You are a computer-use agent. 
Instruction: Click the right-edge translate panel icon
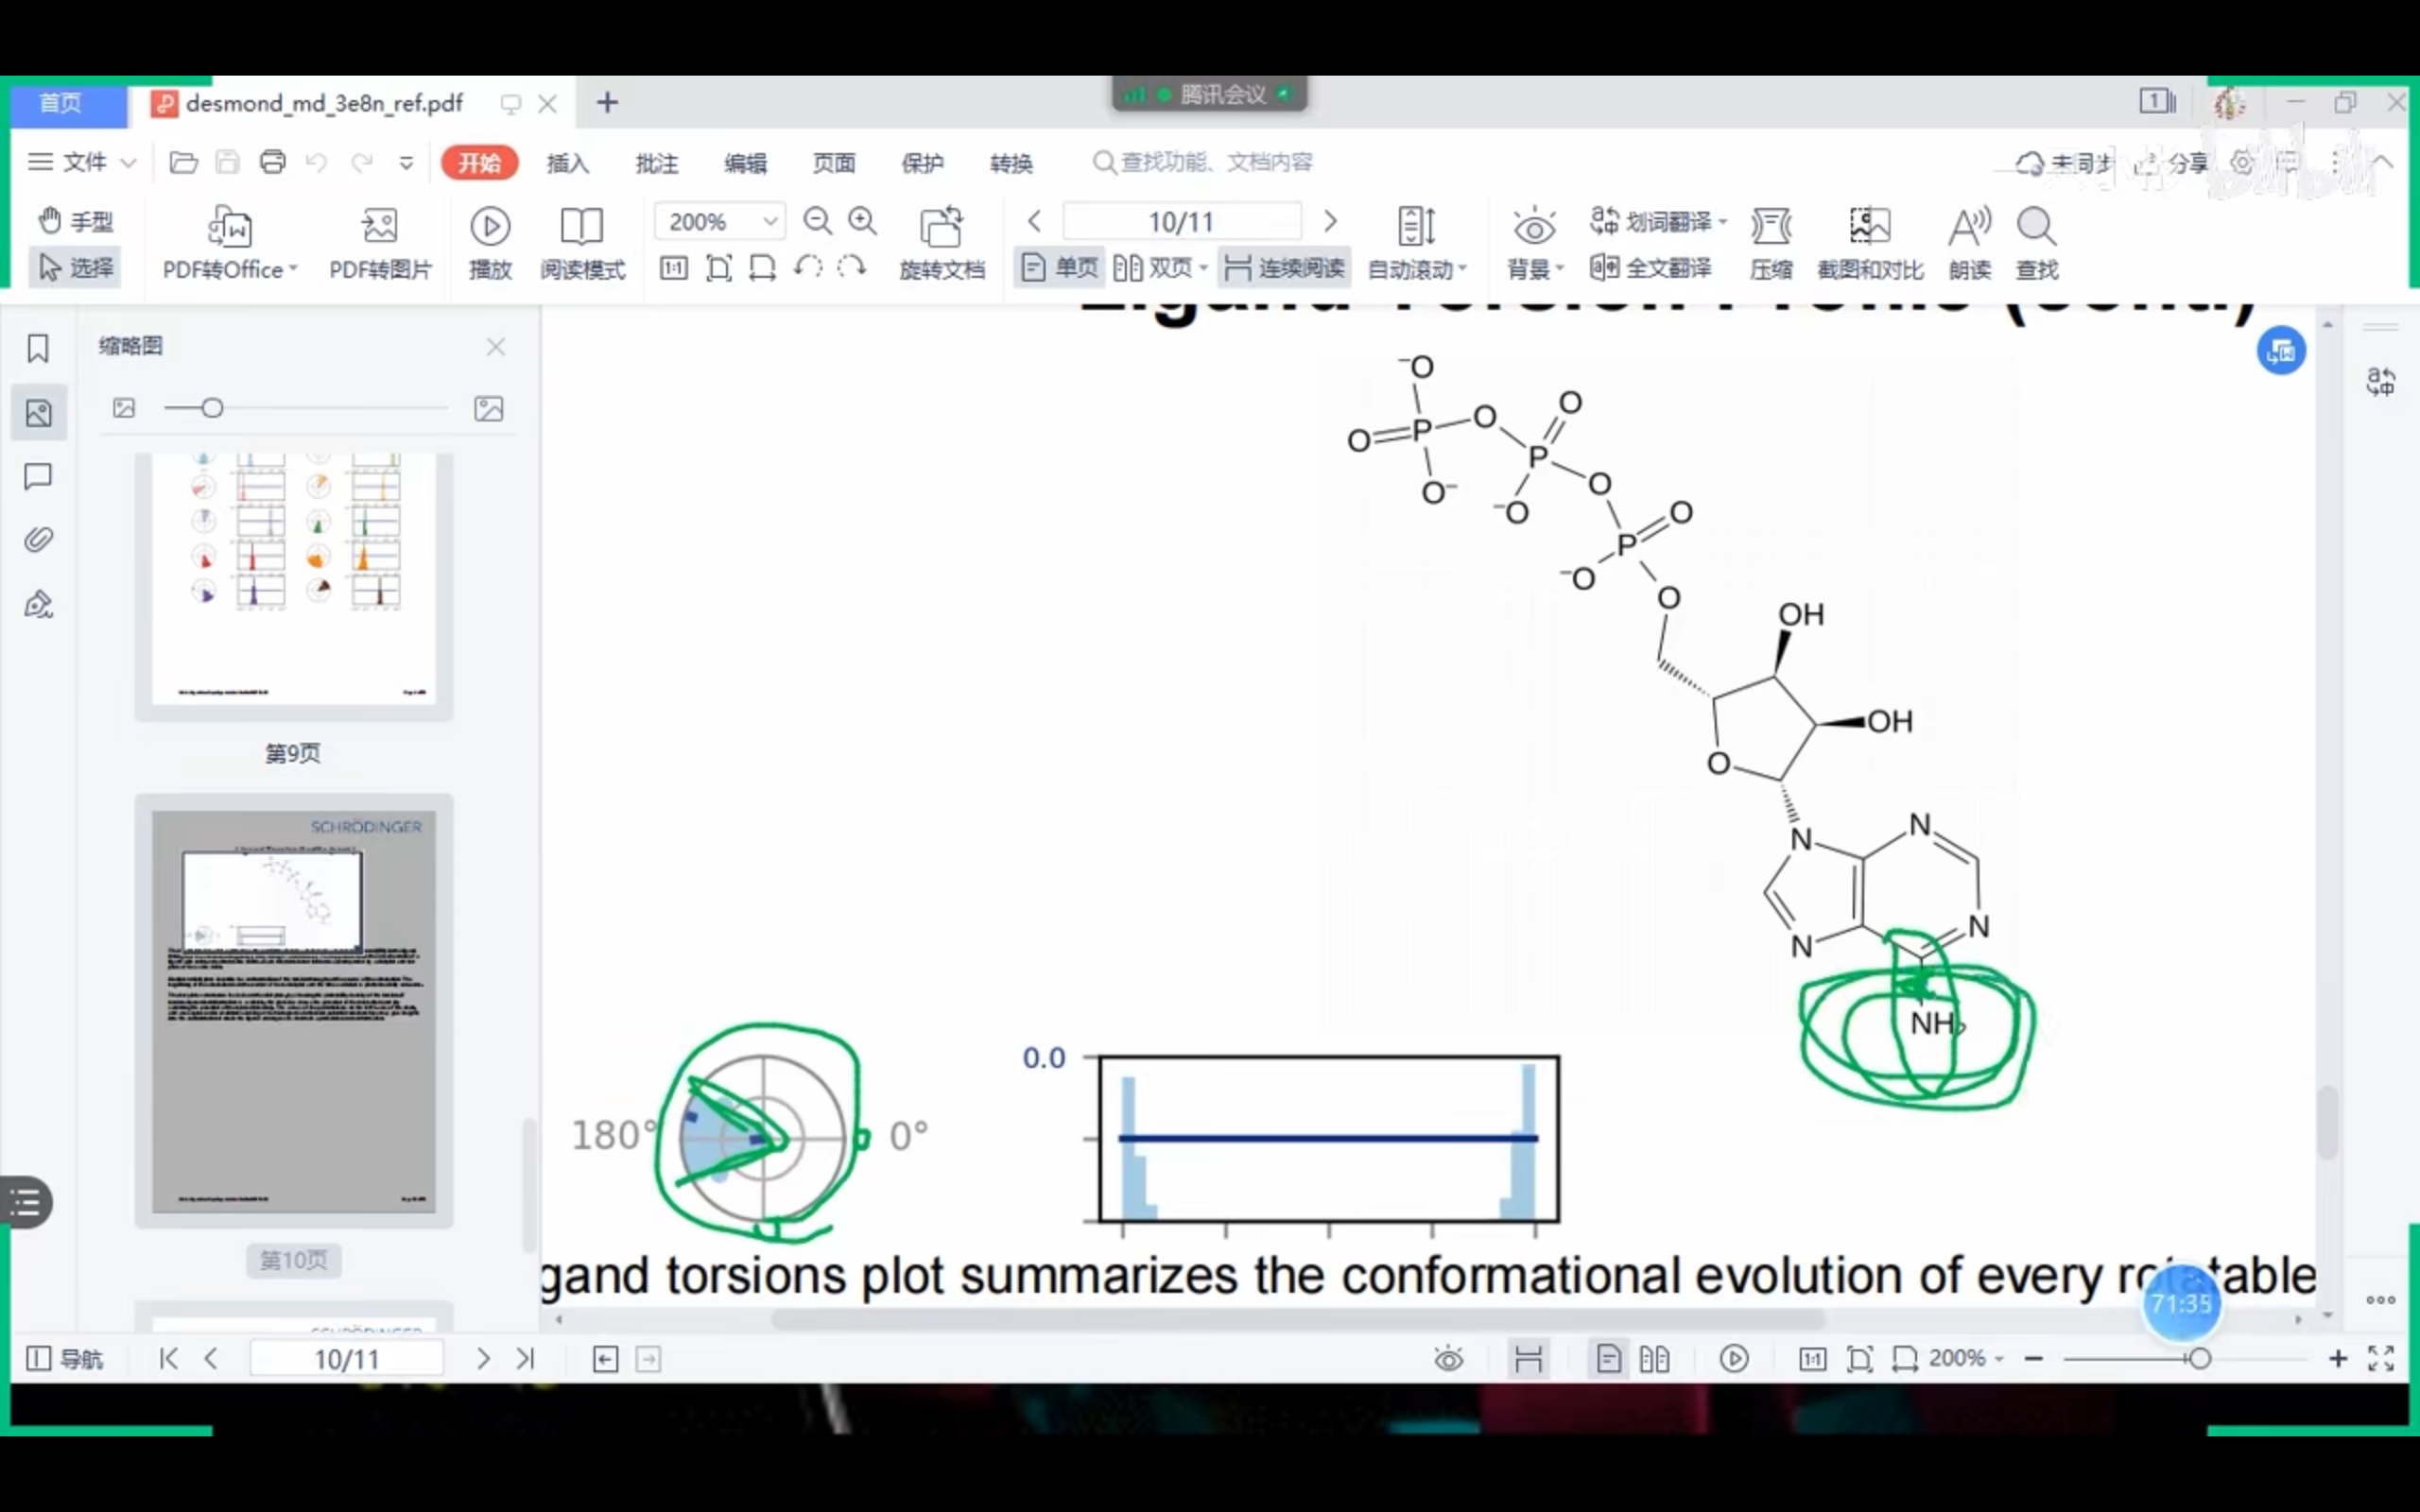(2381, 381)
